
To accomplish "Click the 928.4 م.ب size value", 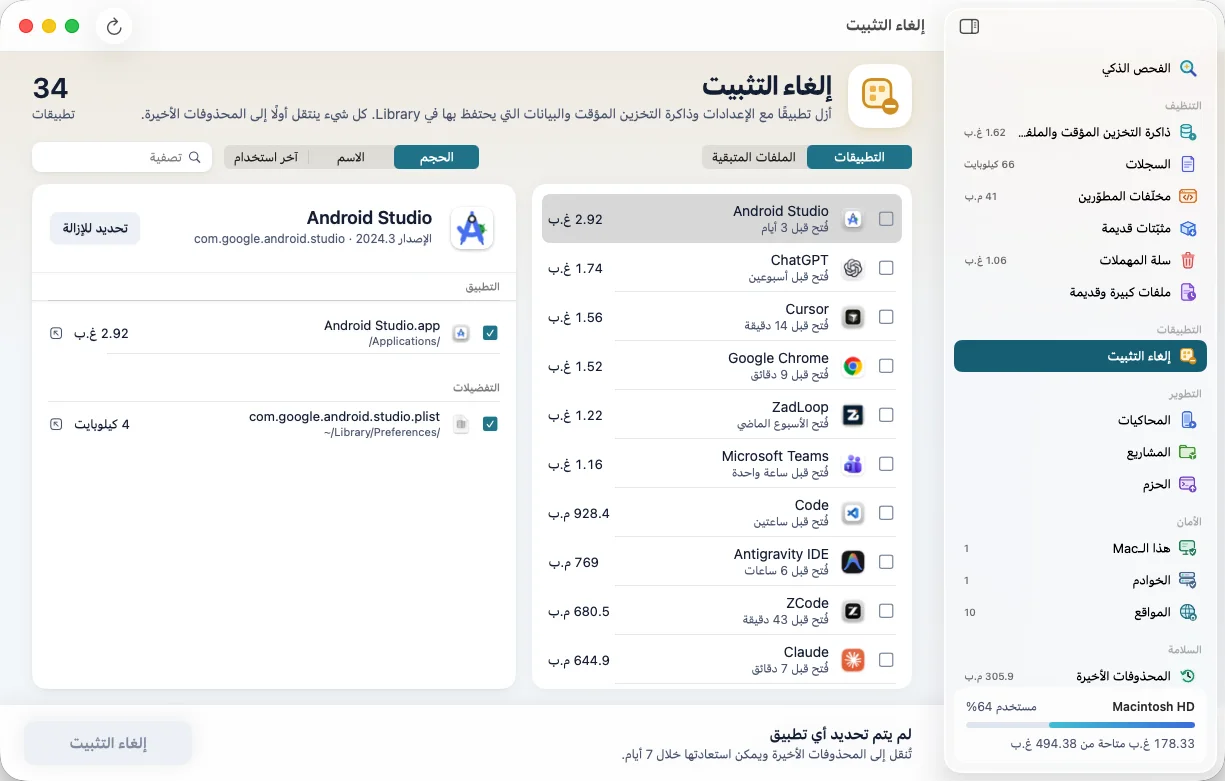I will [579, 513].
